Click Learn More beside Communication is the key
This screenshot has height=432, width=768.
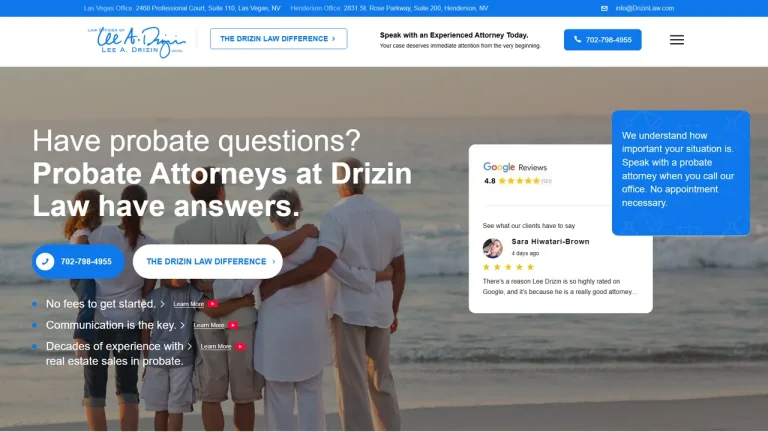(x=209, y=325)
